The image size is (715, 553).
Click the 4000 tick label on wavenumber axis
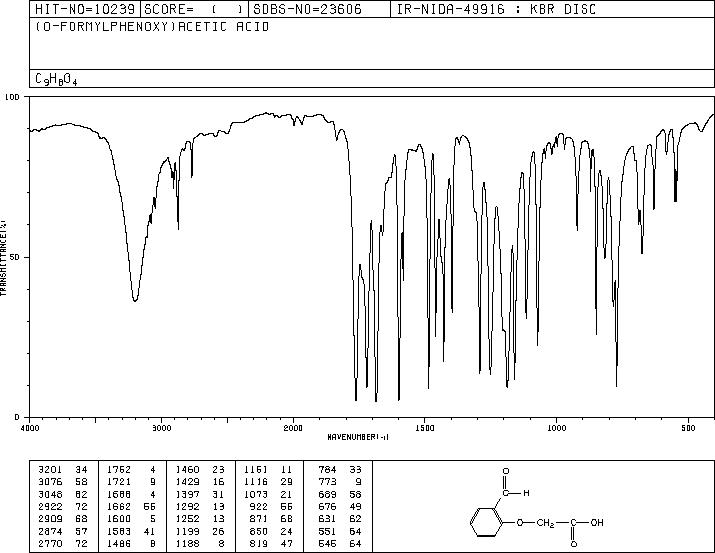click(30, 428)
